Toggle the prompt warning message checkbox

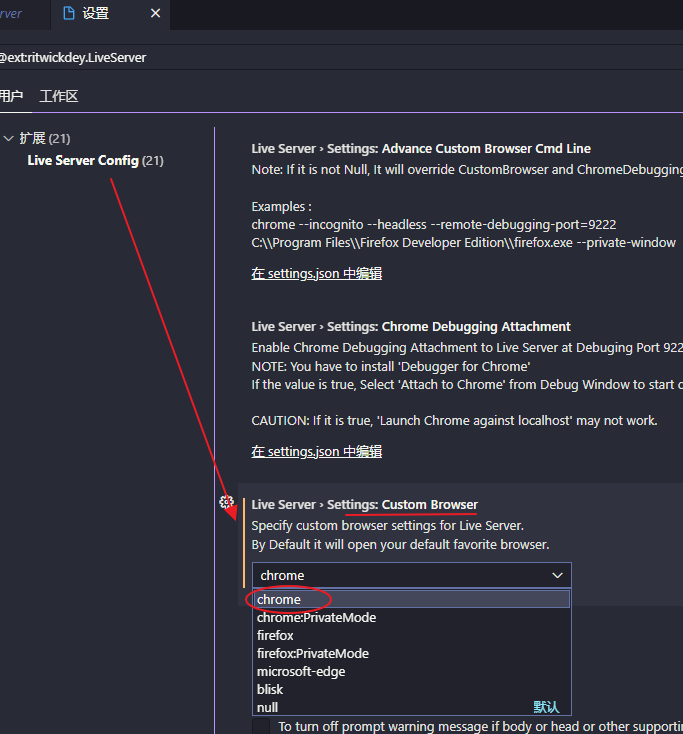[261, 727]
